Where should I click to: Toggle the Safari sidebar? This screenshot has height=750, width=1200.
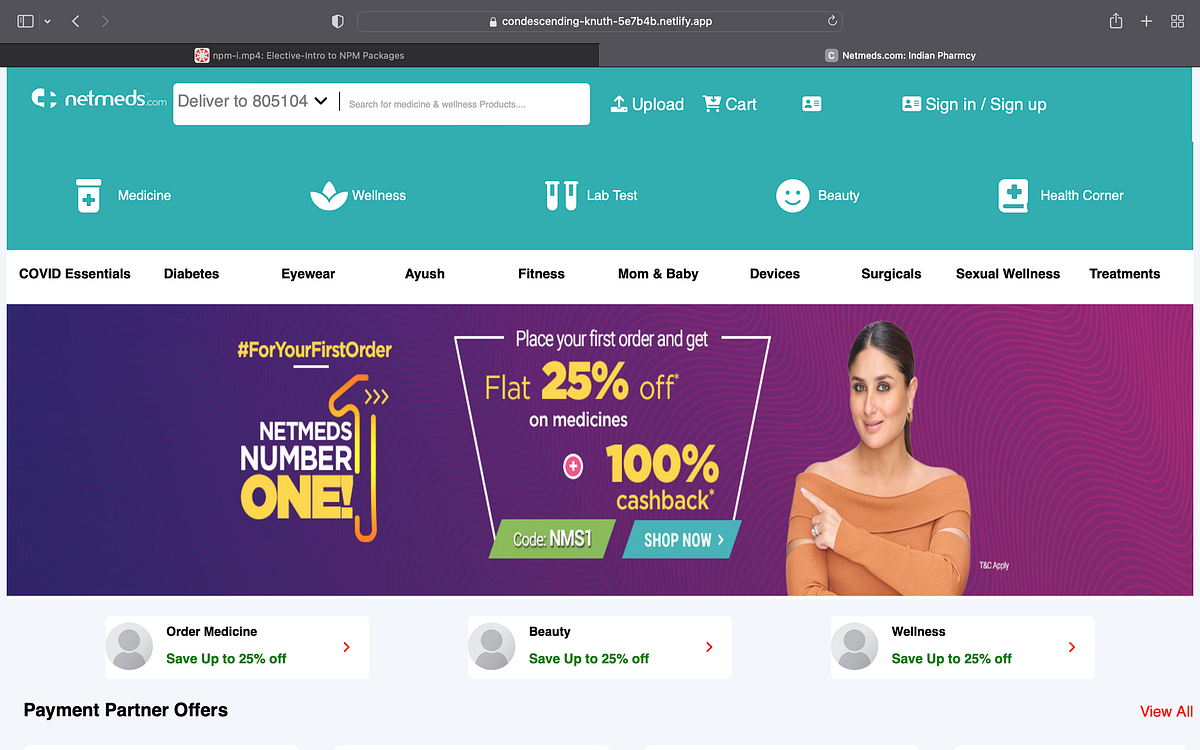[26, 21]
